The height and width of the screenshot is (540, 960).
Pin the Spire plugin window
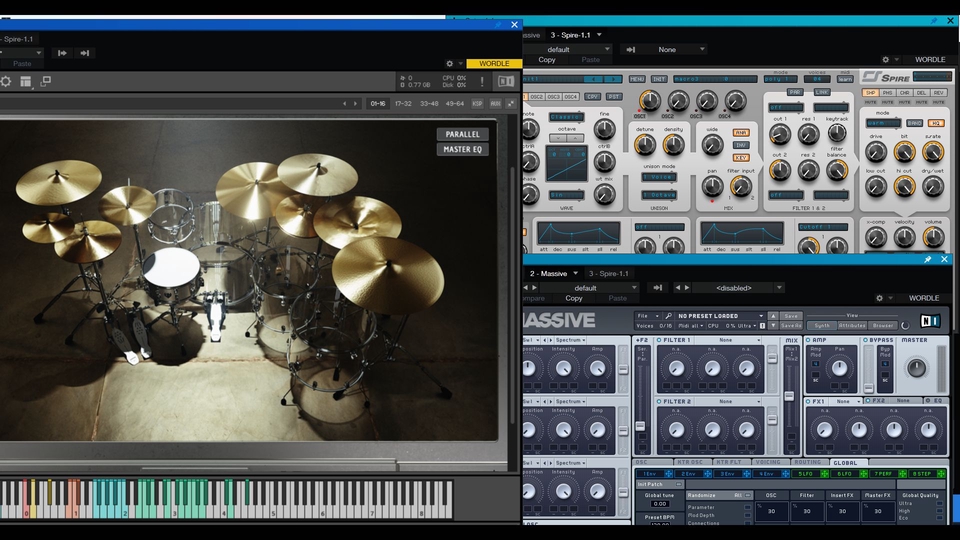pos(933,21)
